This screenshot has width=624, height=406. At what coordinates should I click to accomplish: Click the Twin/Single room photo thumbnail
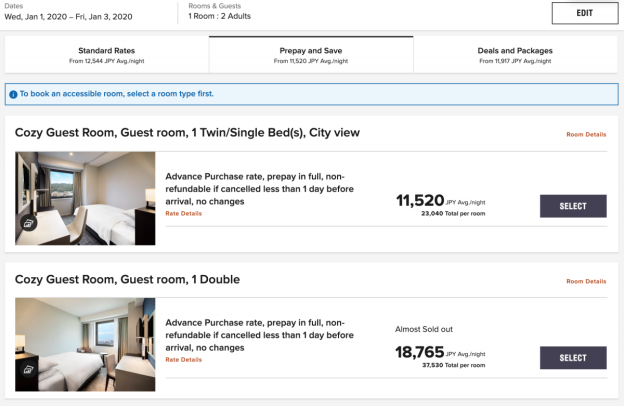point(85,198)
